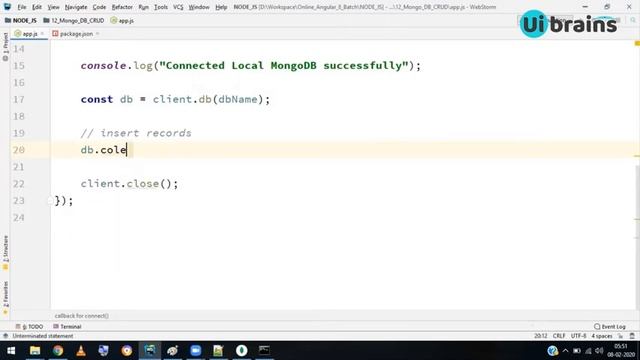Image resolution: width=640 pixels, height=360 pixels.
Task: Click line number 20 in the gutter
Action: tap(19, 150)
